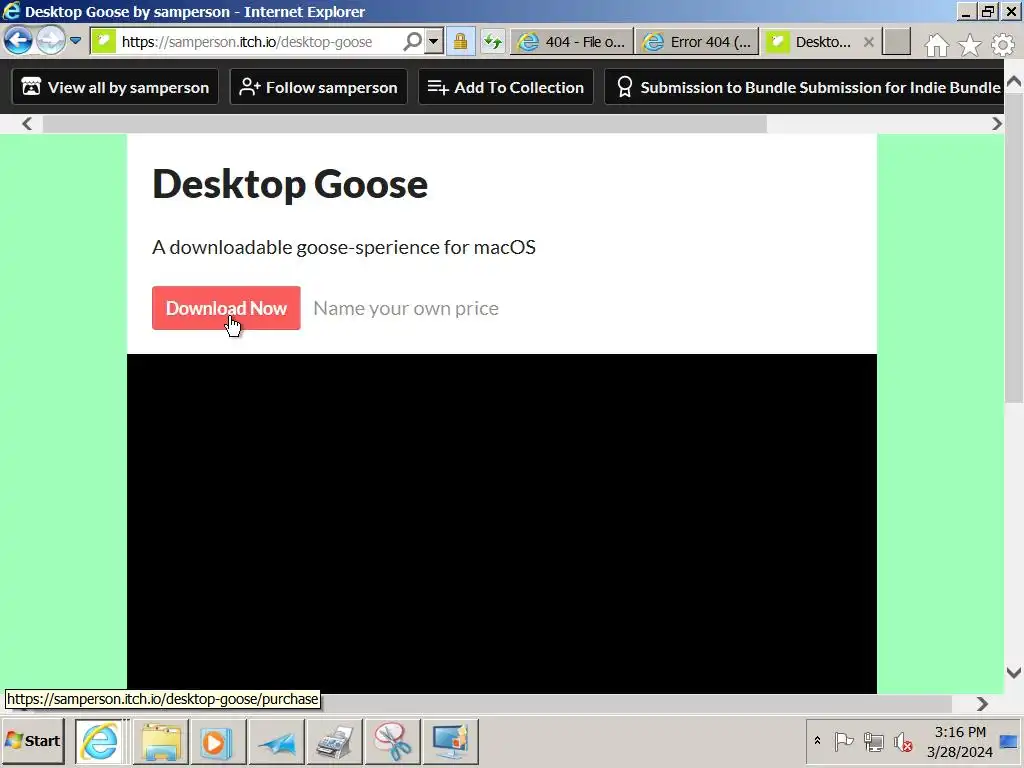Switch to the '404 - File o...' tab
Image resolution: width=1024 pixels, height=768 pixels.
(572, 42)
